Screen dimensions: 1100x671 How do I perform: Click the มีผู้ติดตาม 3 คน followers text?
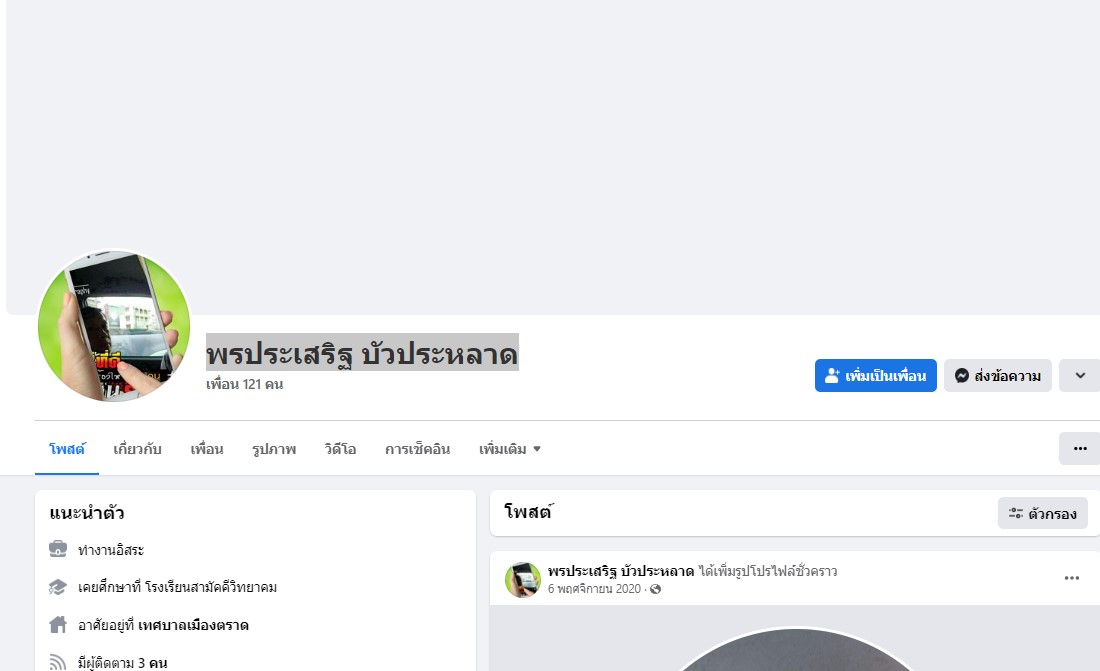click(x=123, y=663)
